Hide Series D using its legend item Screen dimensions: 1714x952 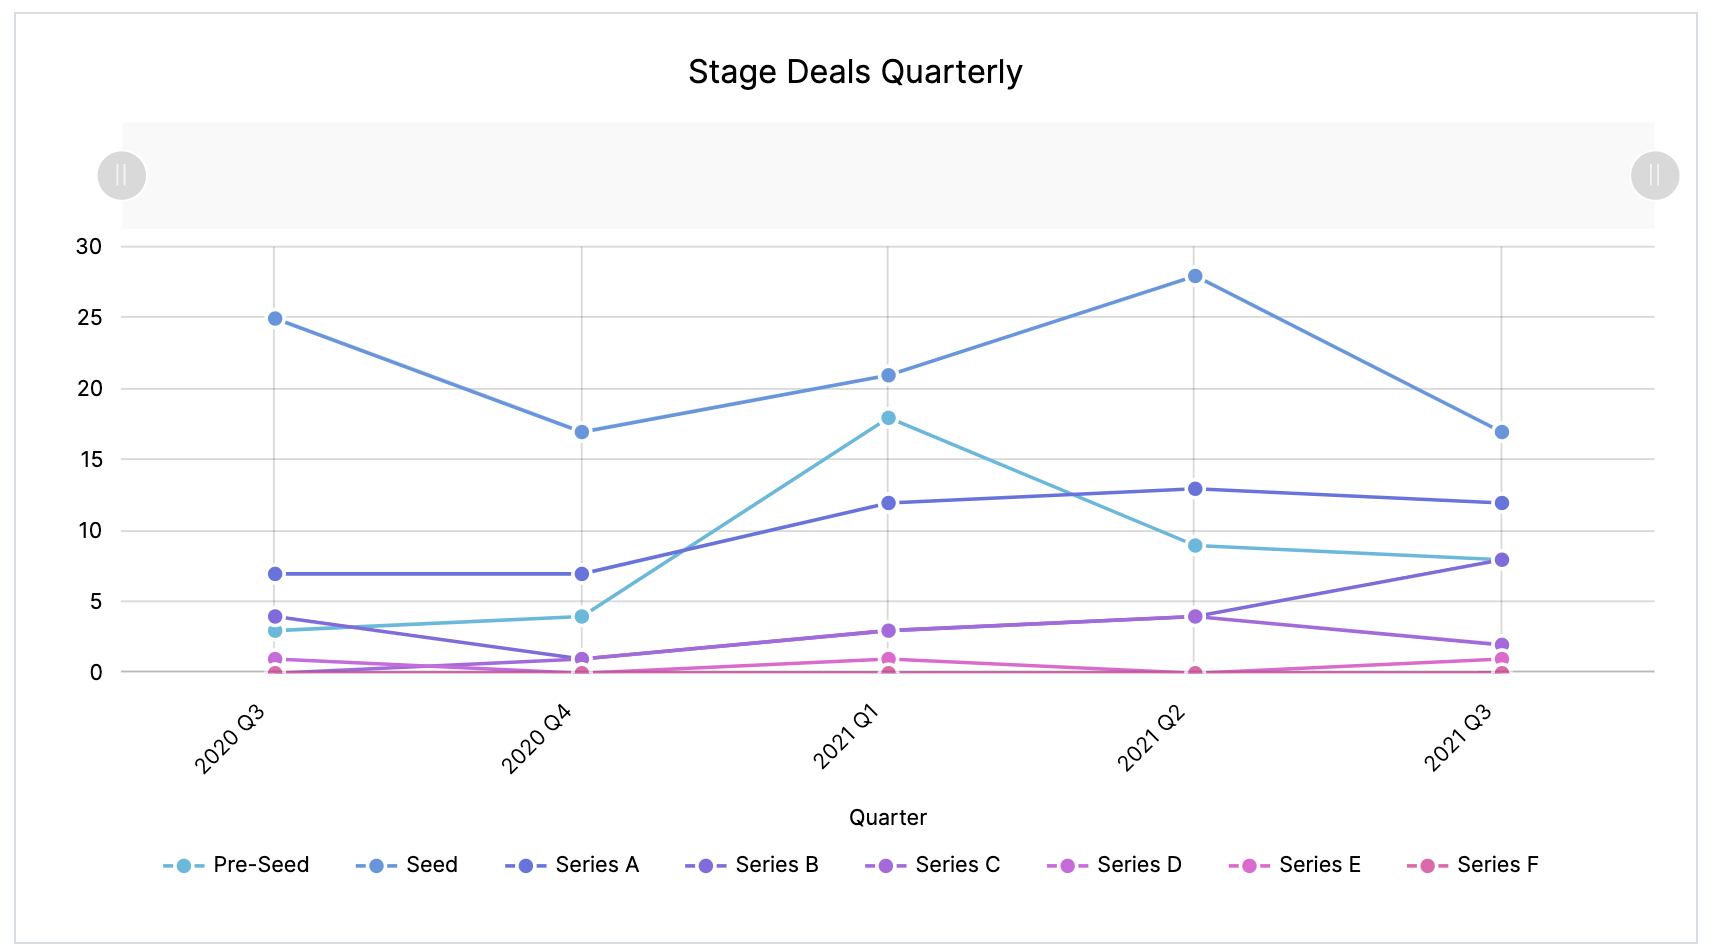click(x=1114, y=865)
